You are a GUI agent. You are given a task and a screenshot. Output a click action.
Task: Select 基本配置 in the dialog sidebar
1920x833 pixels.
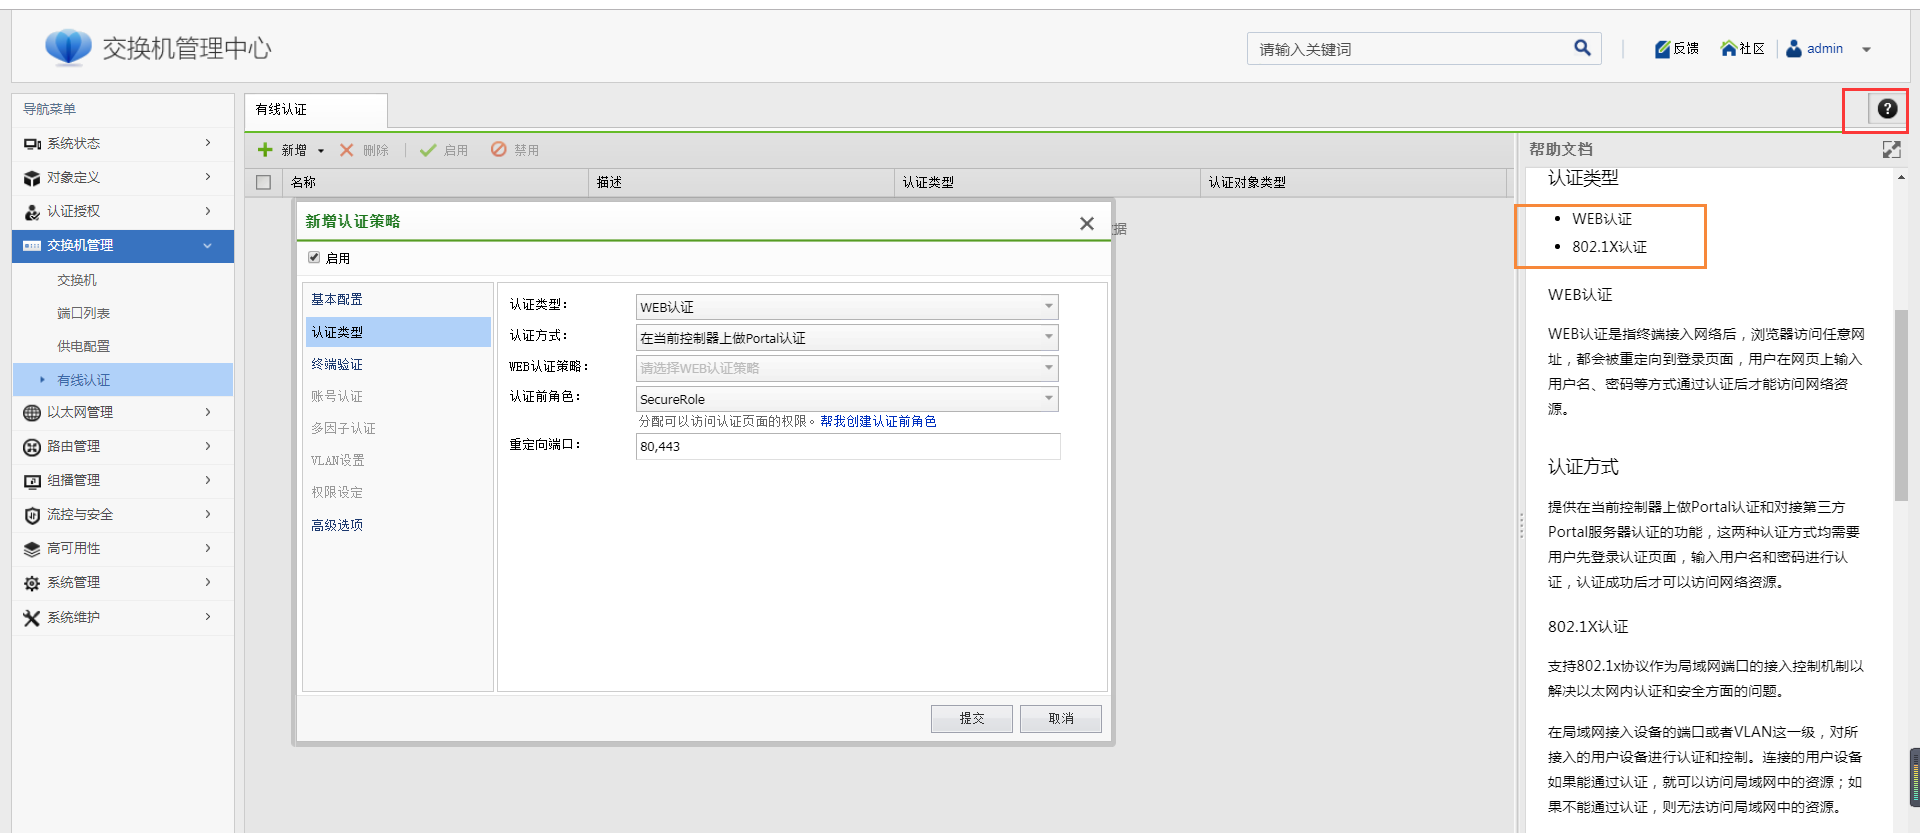point(337,299)
